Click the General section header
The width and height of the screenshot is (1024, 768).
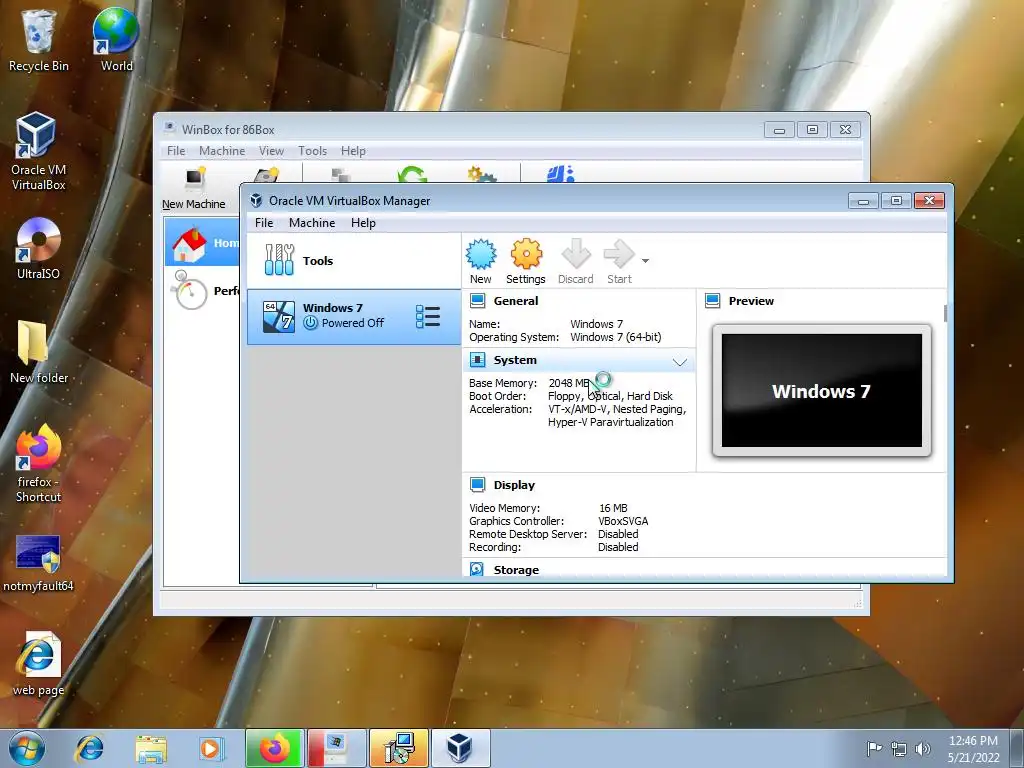516,301
